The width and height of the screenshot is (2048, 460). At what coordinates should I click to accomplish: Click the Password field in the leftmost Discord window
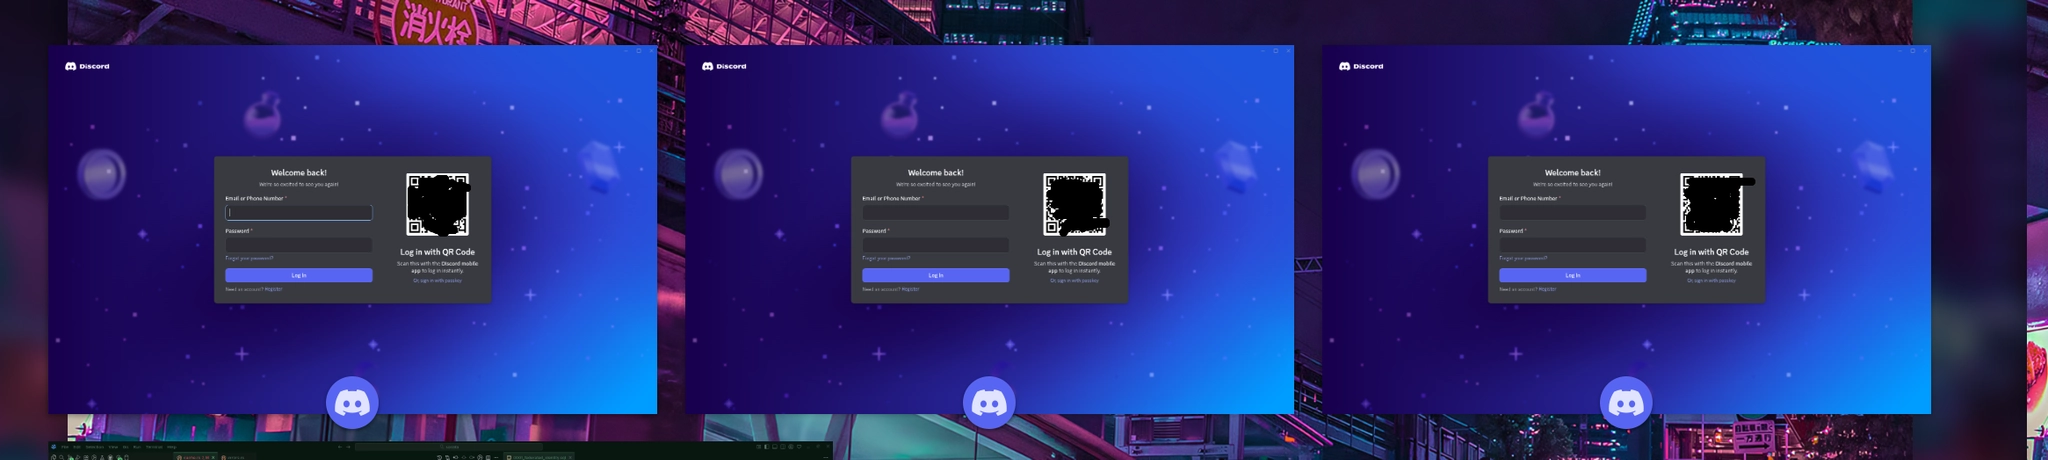[x=299, y=245]
